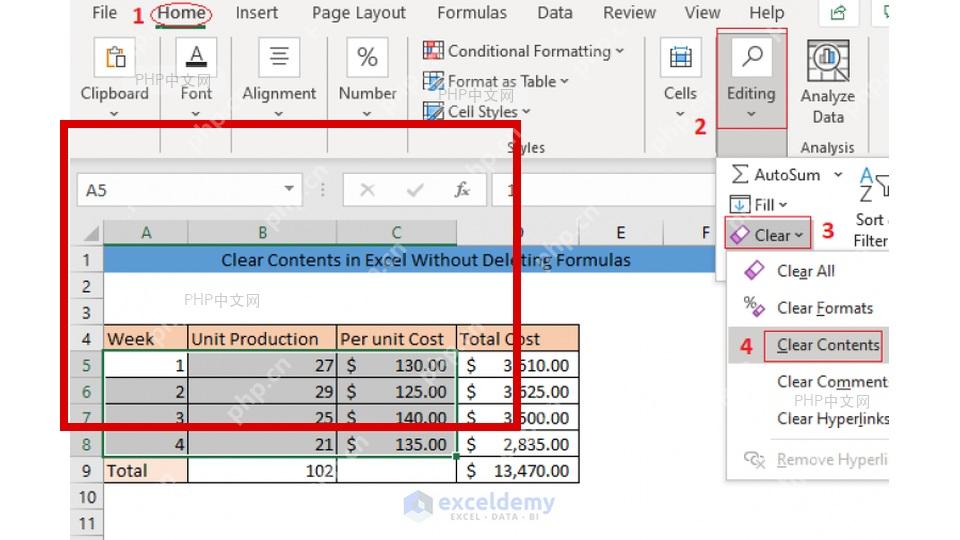The width and height of the screenshot is (960, 540).
Task: Select column A header
Action: (x=146, y=233)
